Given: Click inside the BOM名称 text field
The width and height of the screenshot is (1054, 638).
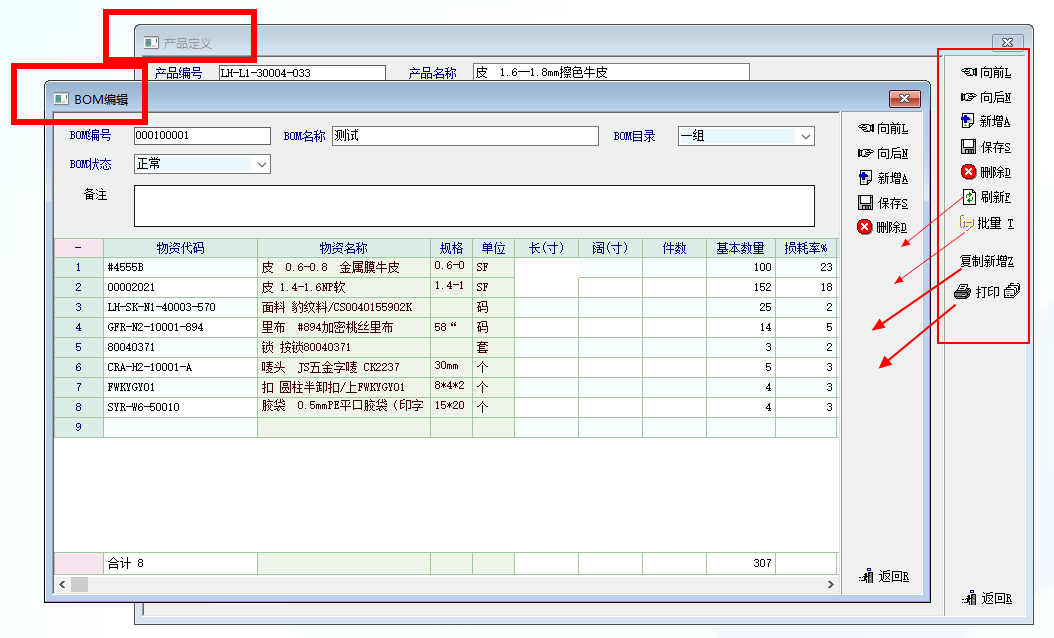Looking at the screenshot, I should [464, 136].
